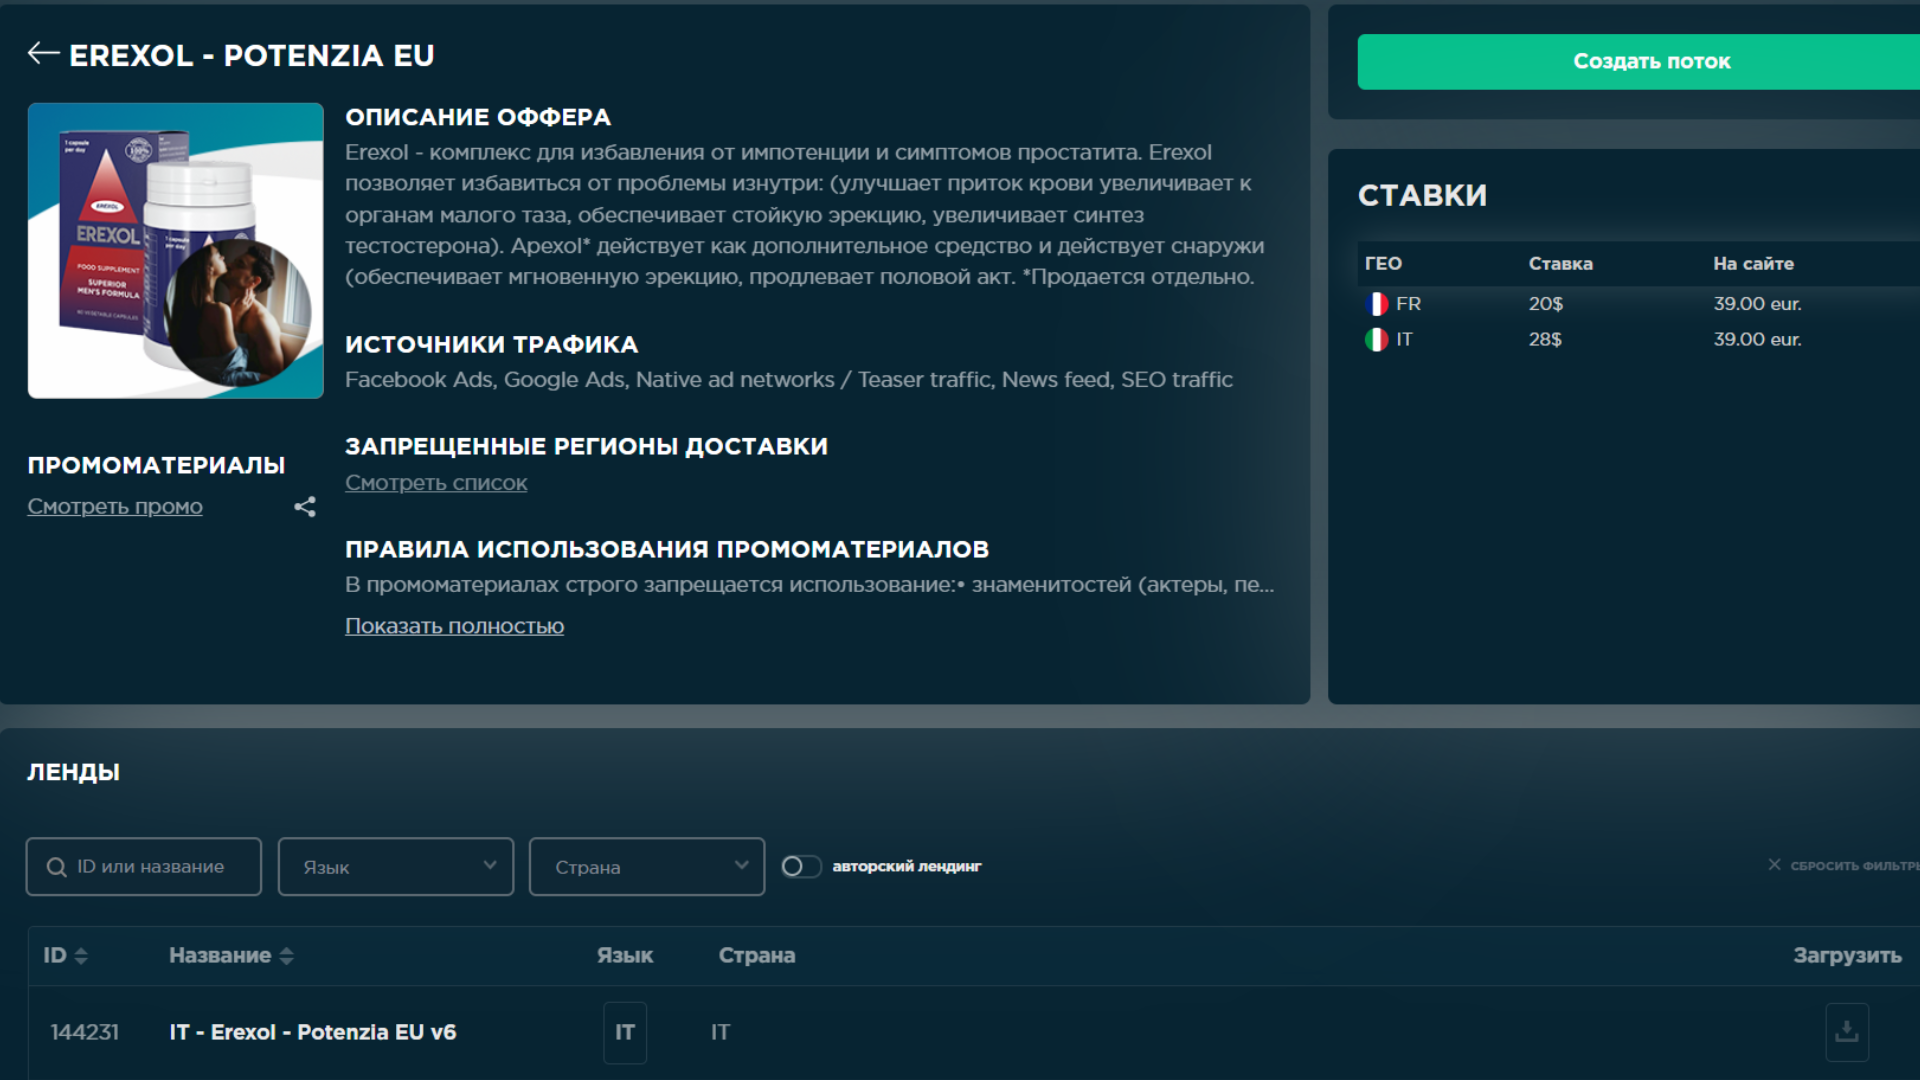Click the traffic sources text line
Viewport: 1920px width, 1080px height.
[x=789, y=380]
